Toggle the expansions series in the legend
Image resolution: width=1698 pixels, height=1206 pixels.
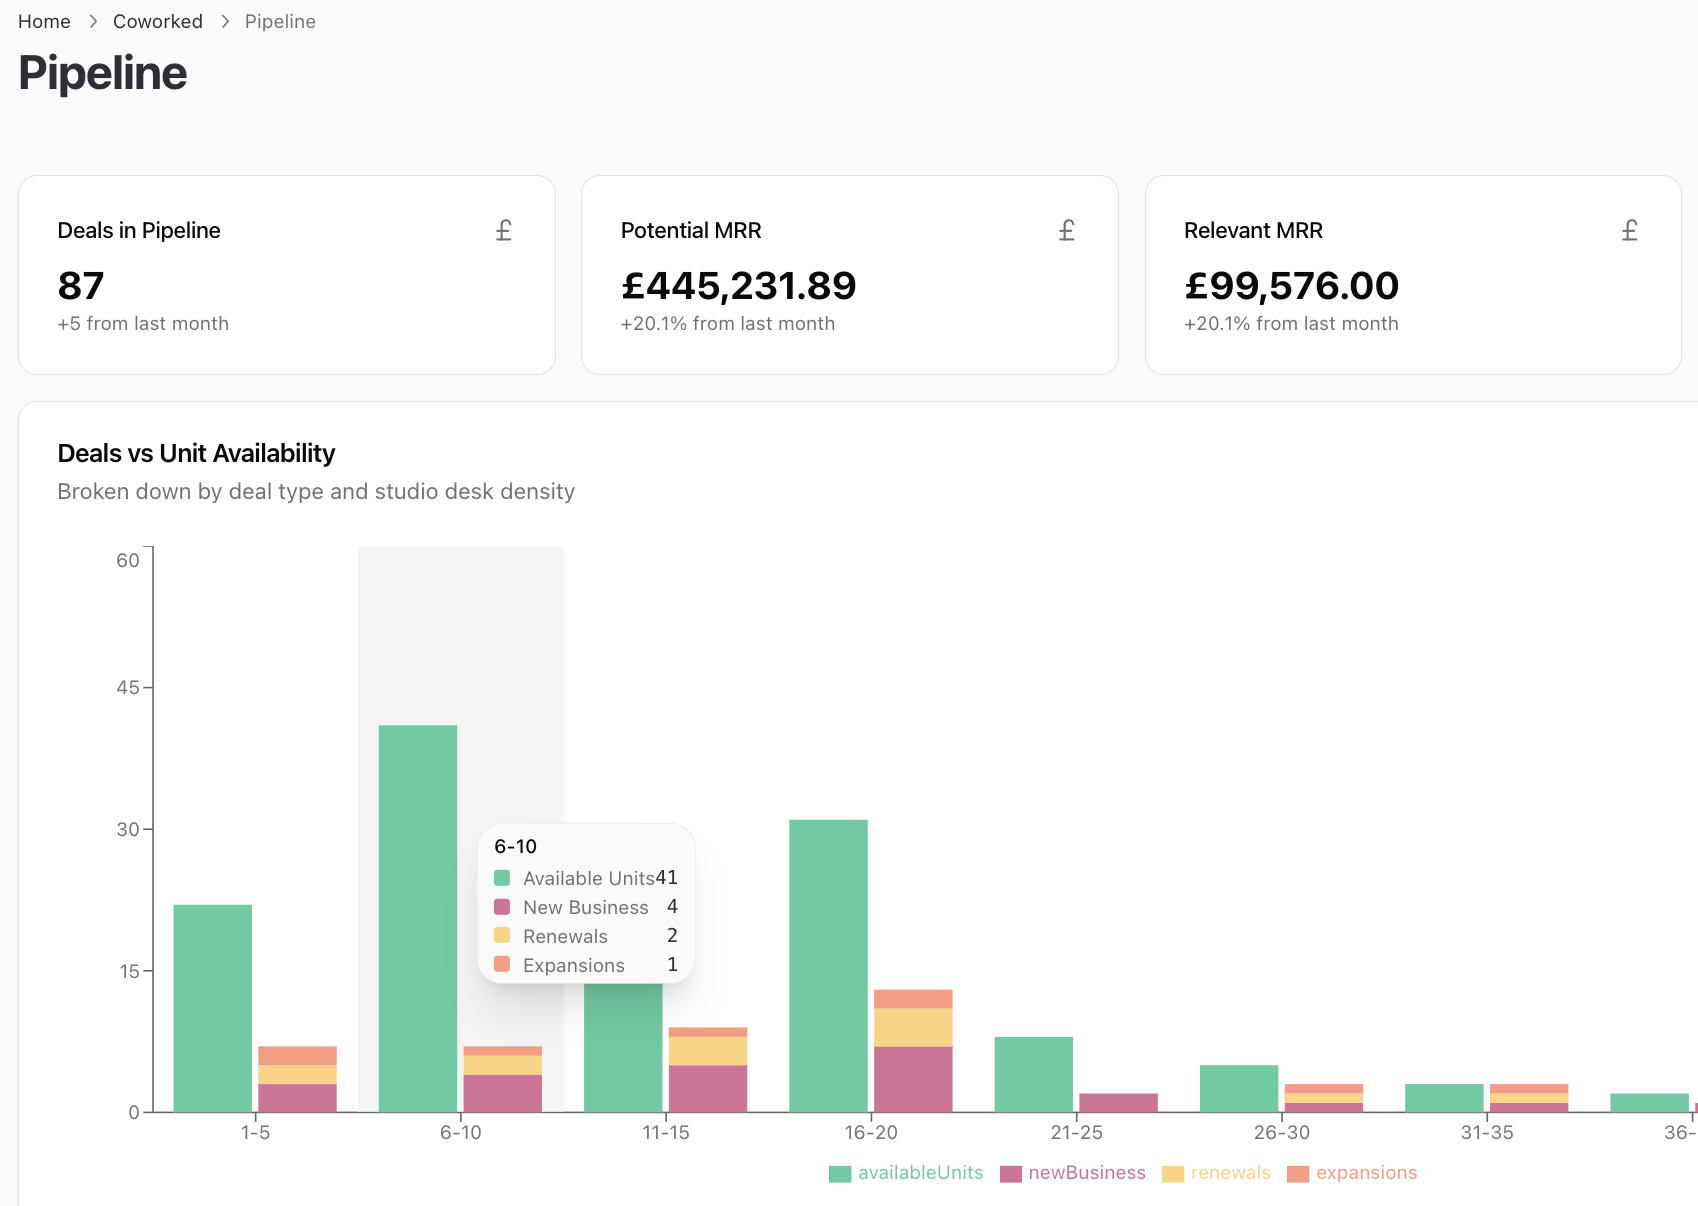coord(1366,1172)
